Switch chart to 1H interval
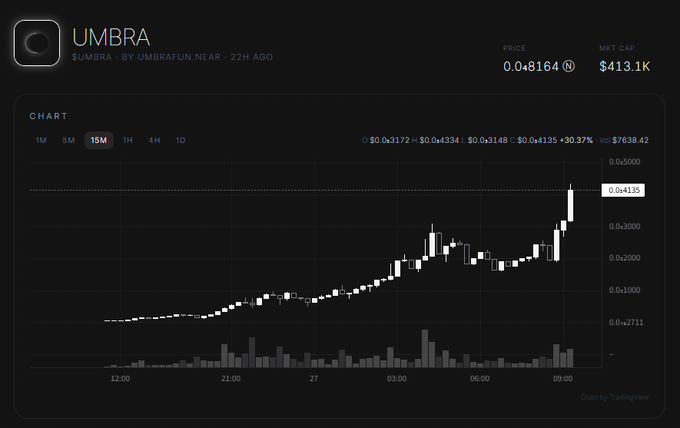Viewport: 680px width, 428px height. [128, 140]
